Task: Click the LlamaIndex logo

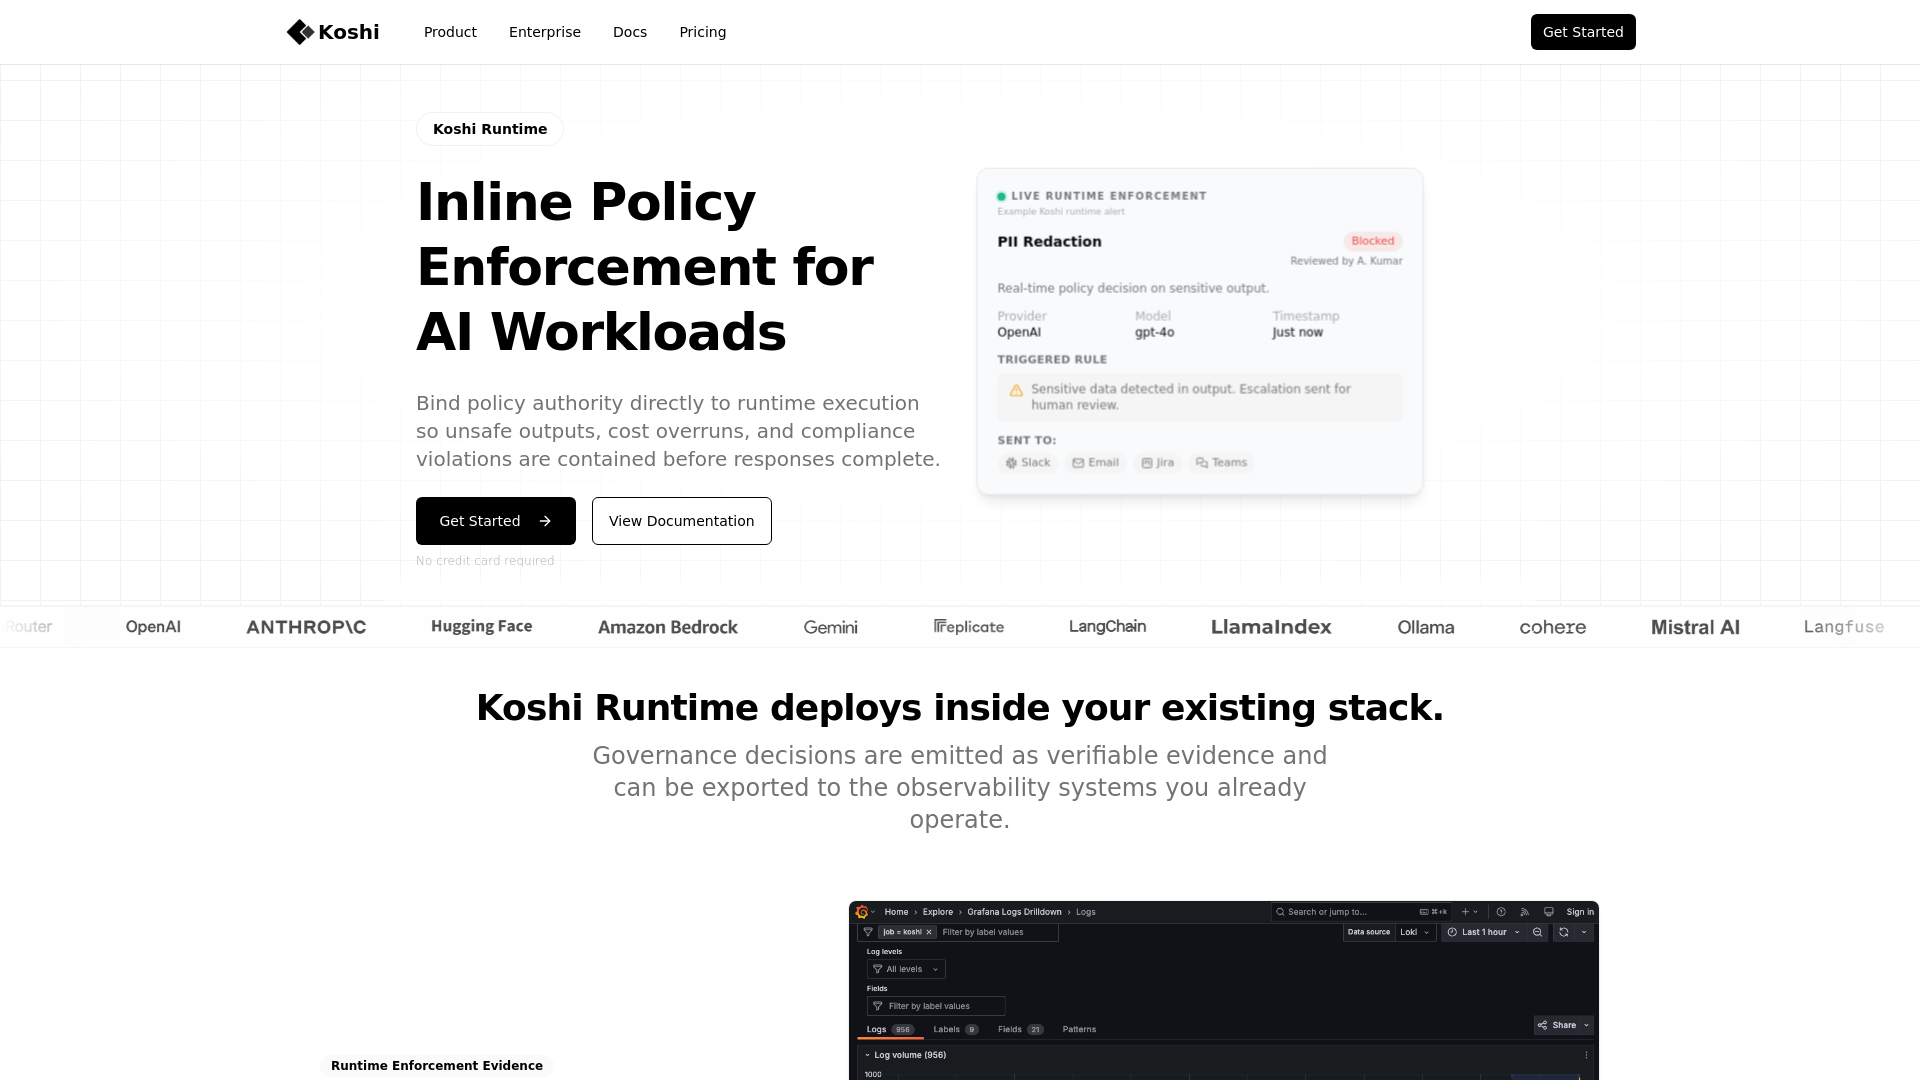Action: [x=1271, y=627]
